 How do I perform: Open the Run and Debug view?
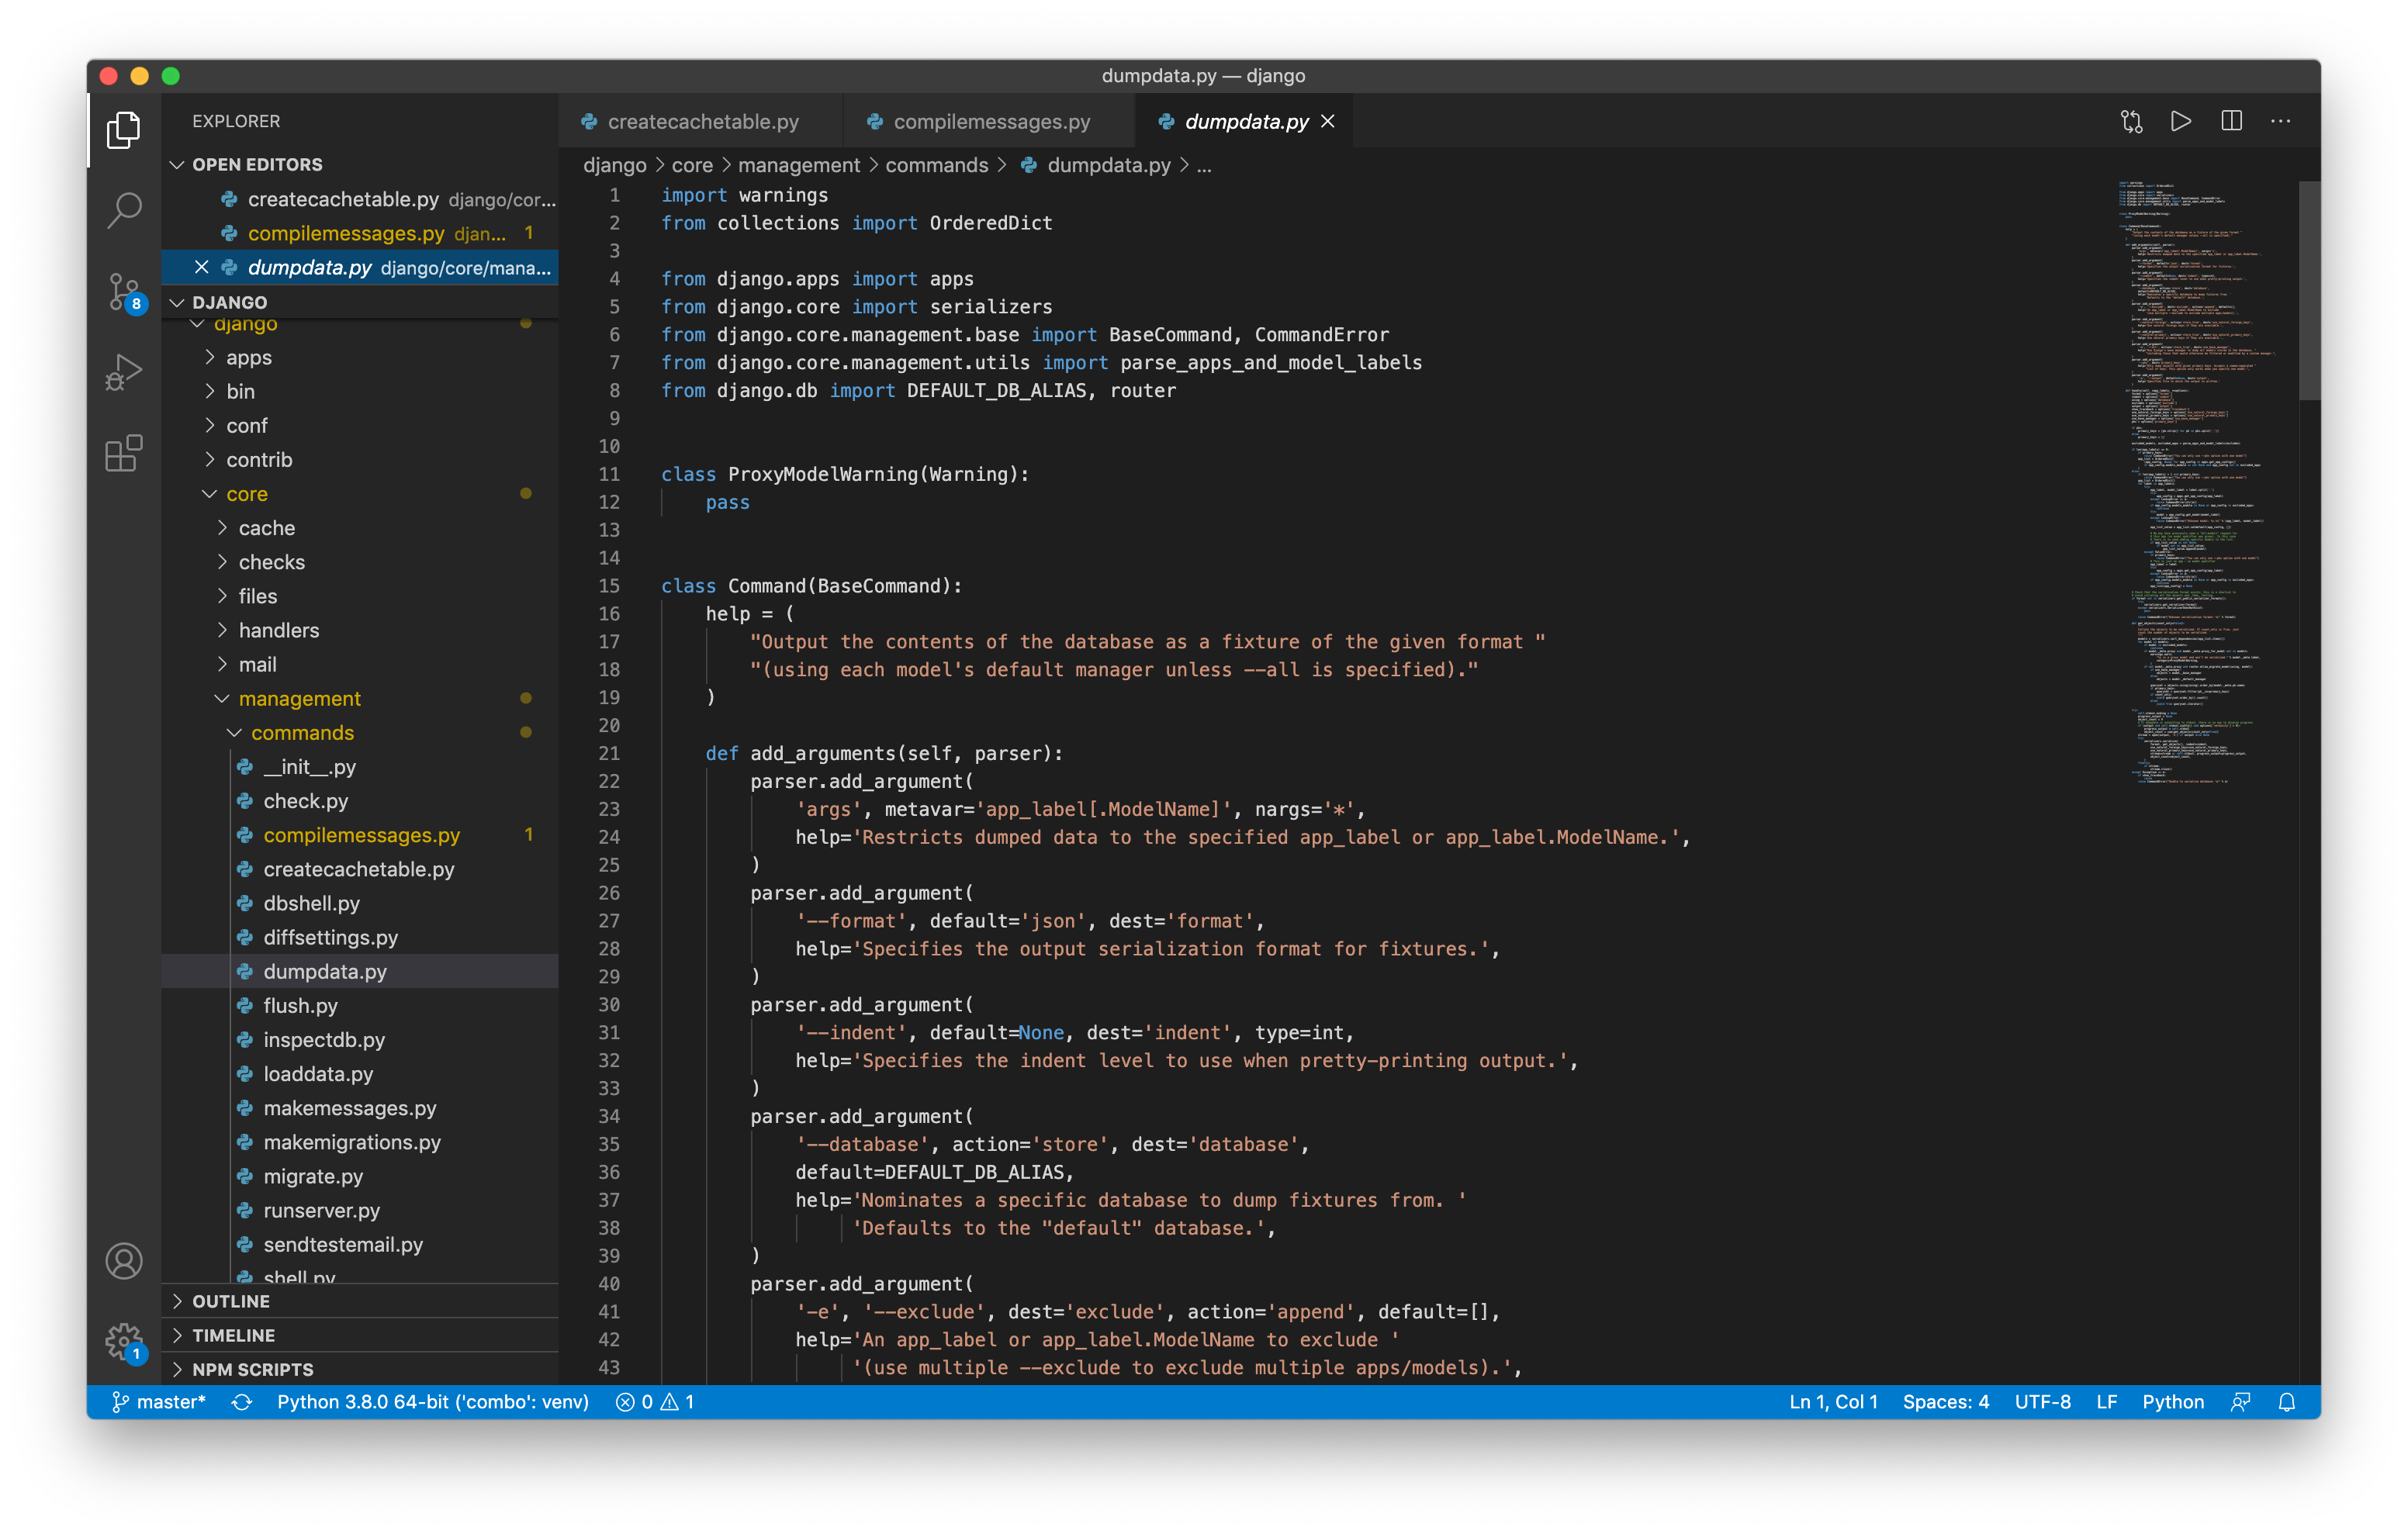coord(124,373)
